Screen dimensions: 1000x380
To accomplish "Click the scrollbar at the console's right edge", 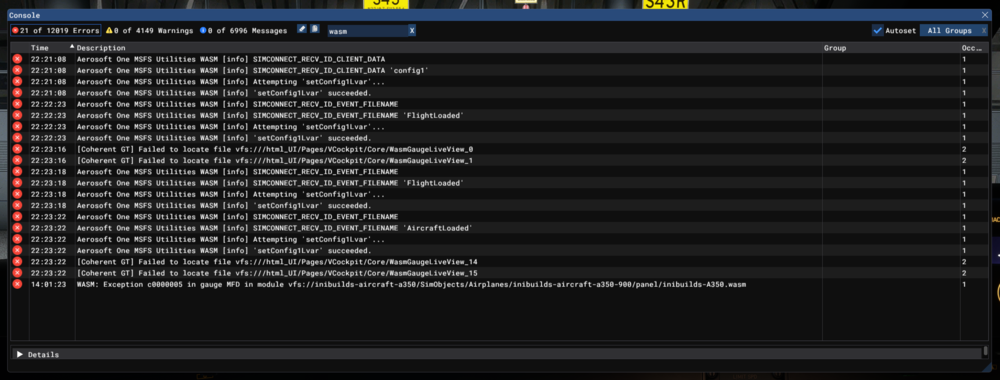I will [x=986, y=351].
